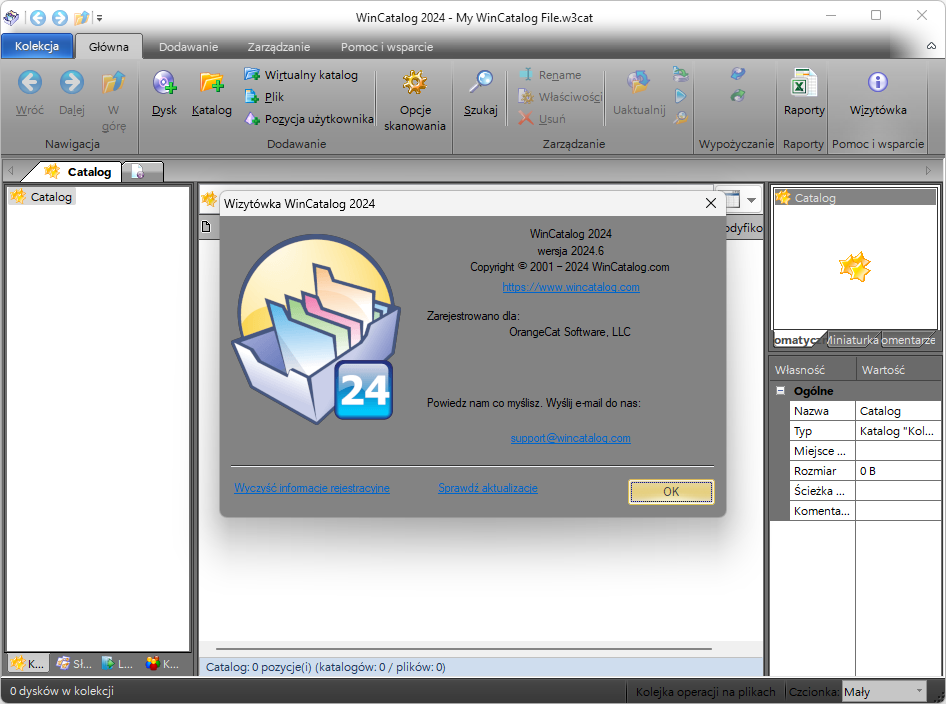Click the small folder-magnifier icon in Zarządzanie
This screenshot has height=704, width=946.
681,118
